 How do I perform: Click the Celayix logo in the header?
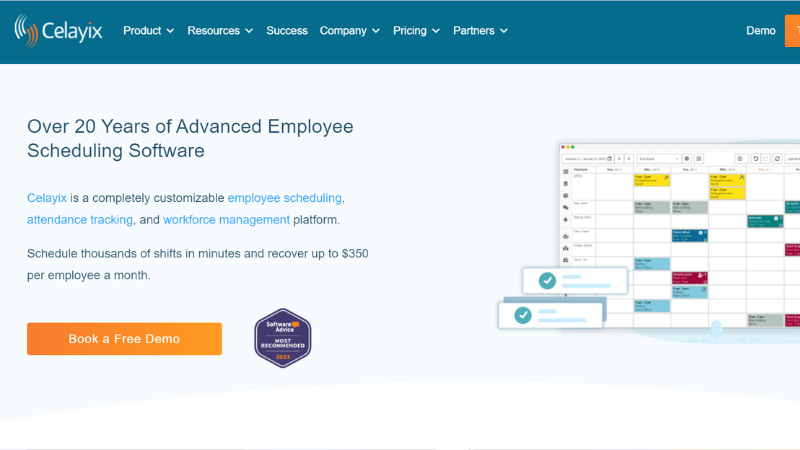(x=58, y=31)
